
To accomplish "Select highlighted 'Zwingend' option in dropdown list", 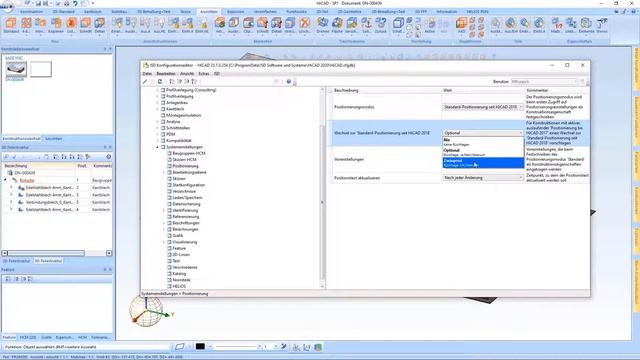I will point(483,163).
